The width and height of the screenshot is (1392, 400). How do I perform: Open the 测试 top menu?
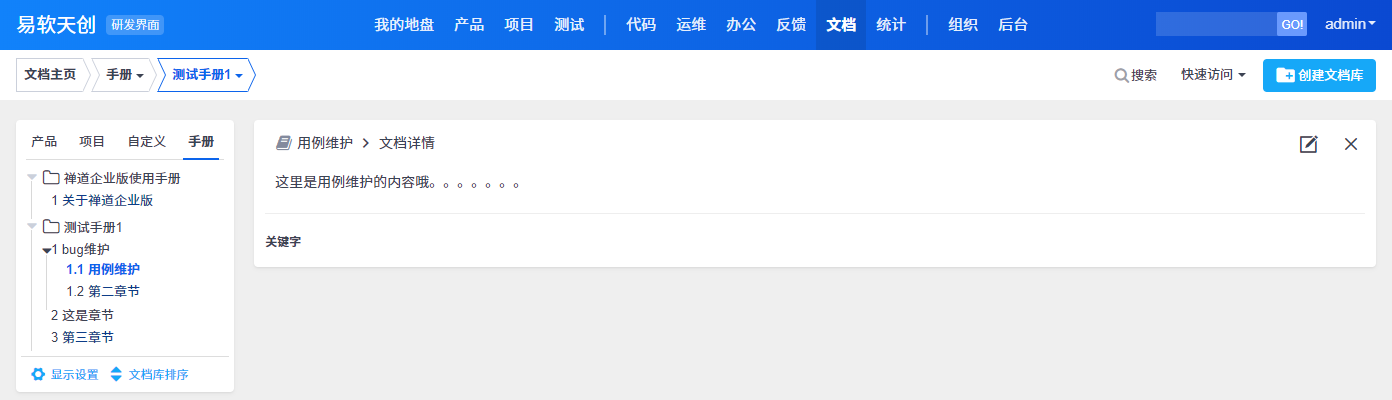569,25
